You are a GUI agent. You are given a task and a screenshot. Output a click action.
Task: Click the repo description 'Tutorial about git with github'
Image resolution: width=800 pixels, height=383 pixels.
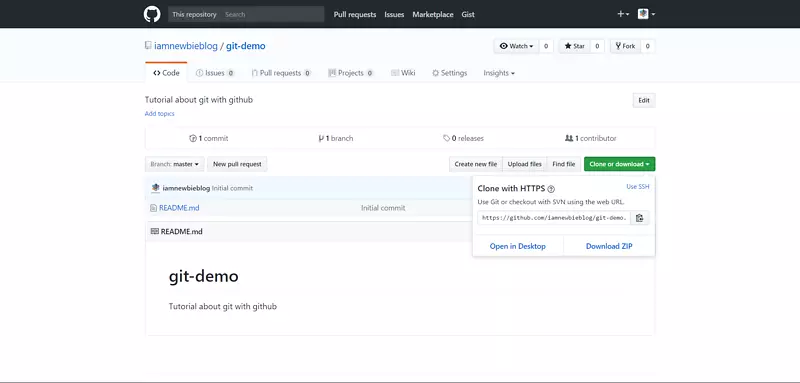pyautogui.click(x=199, y=100)
